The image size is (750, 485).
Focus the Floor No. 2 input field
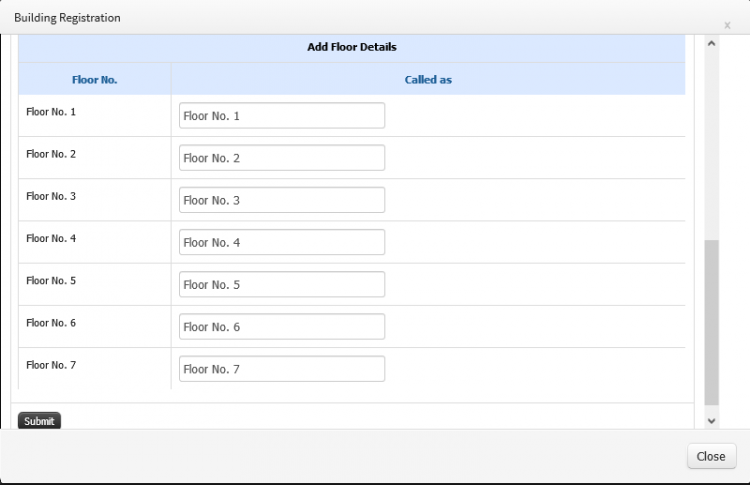coord(282,157)
